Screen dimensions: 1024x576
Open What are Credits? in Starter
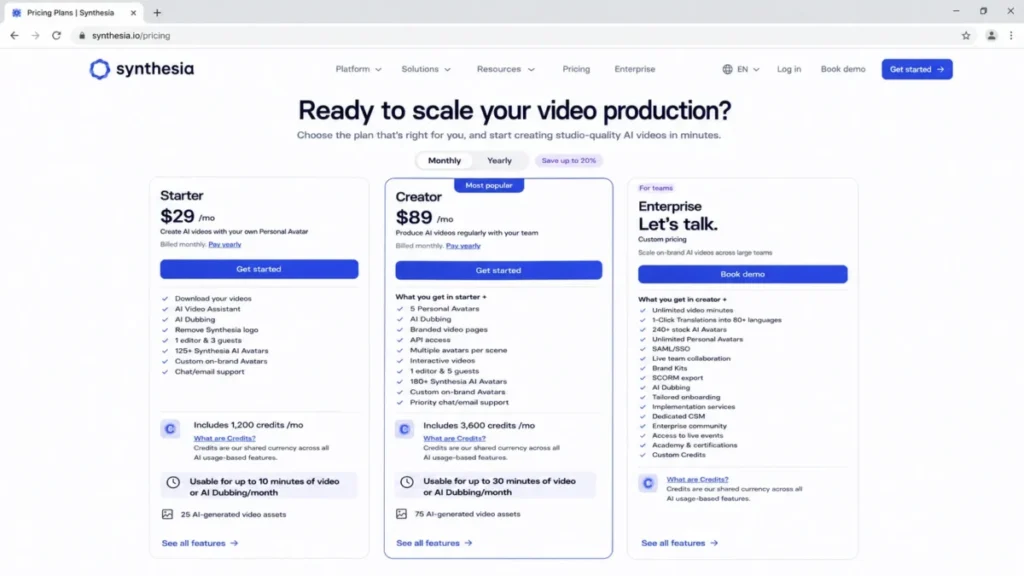[225, 438]
